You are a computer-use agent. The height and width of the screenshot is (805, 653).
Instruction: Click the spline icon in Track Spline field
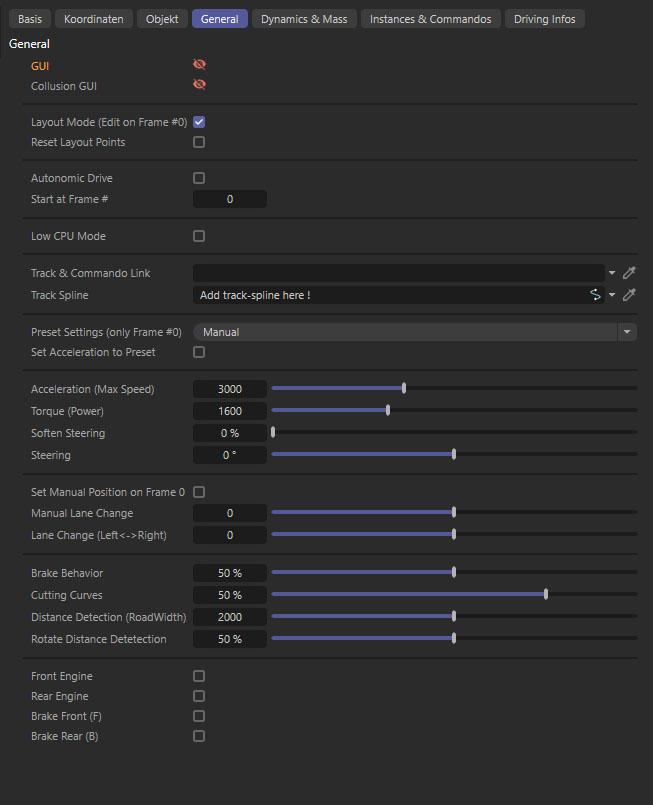click(595, 295)
